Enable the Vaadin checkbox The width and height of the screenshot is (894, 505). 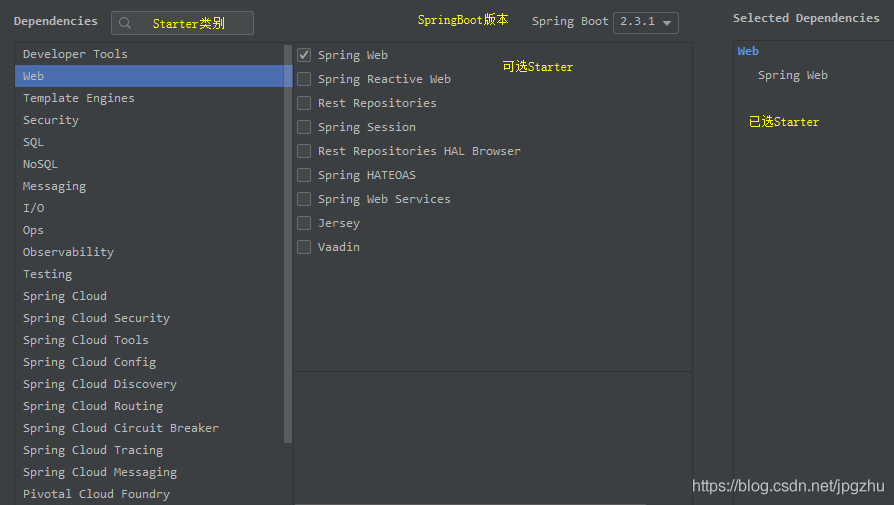point(304,247)
